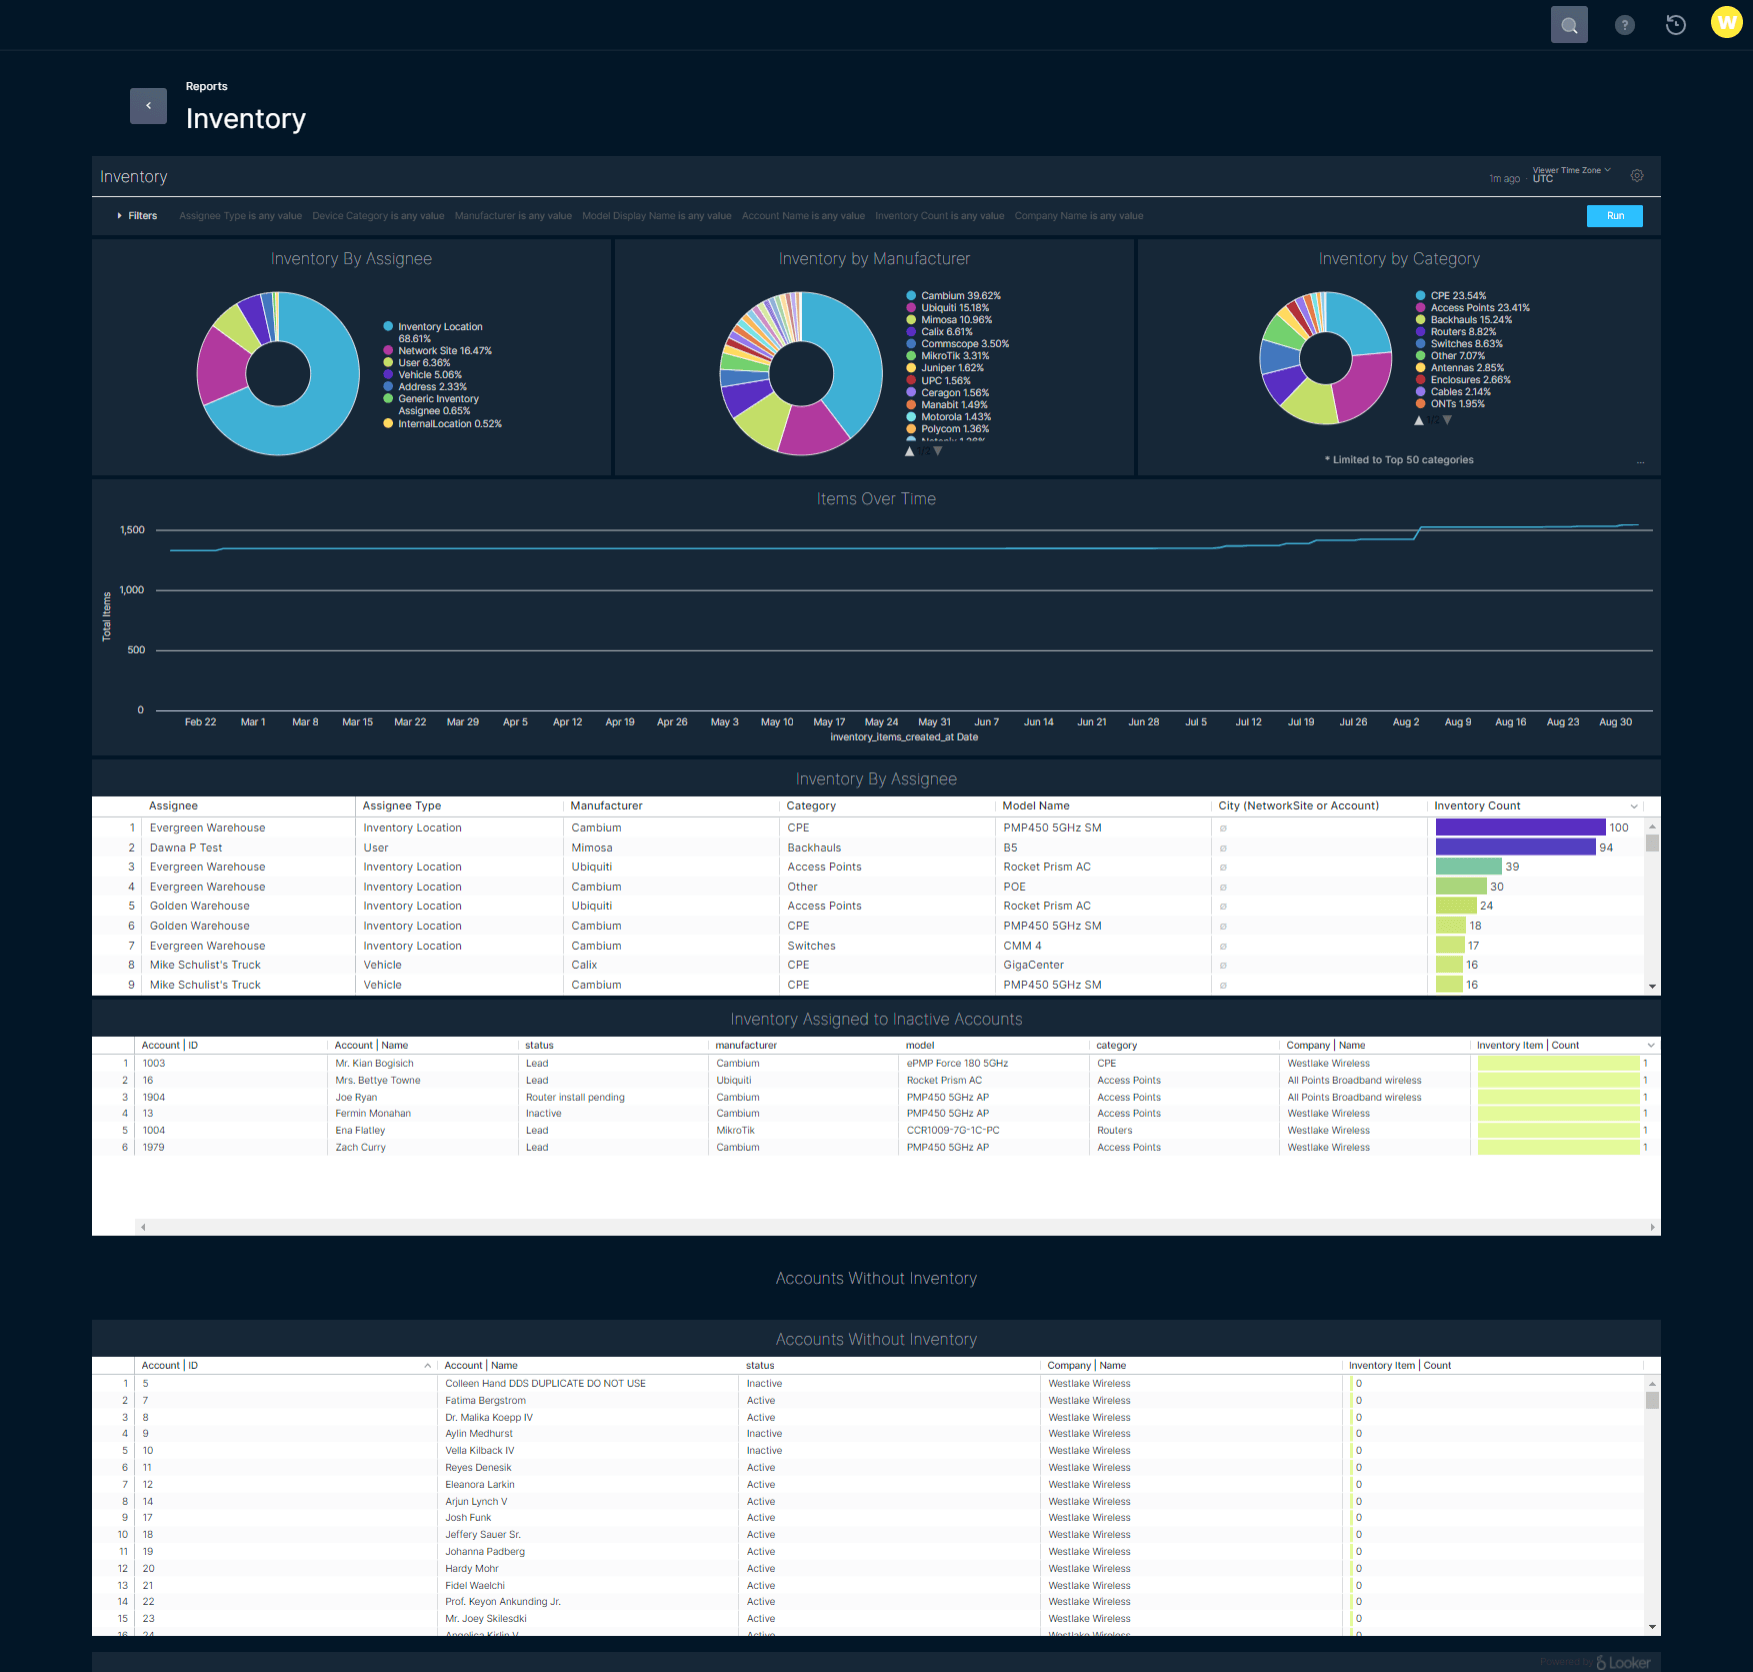Open dashboard settings gear icon

tap(1637, 175)
